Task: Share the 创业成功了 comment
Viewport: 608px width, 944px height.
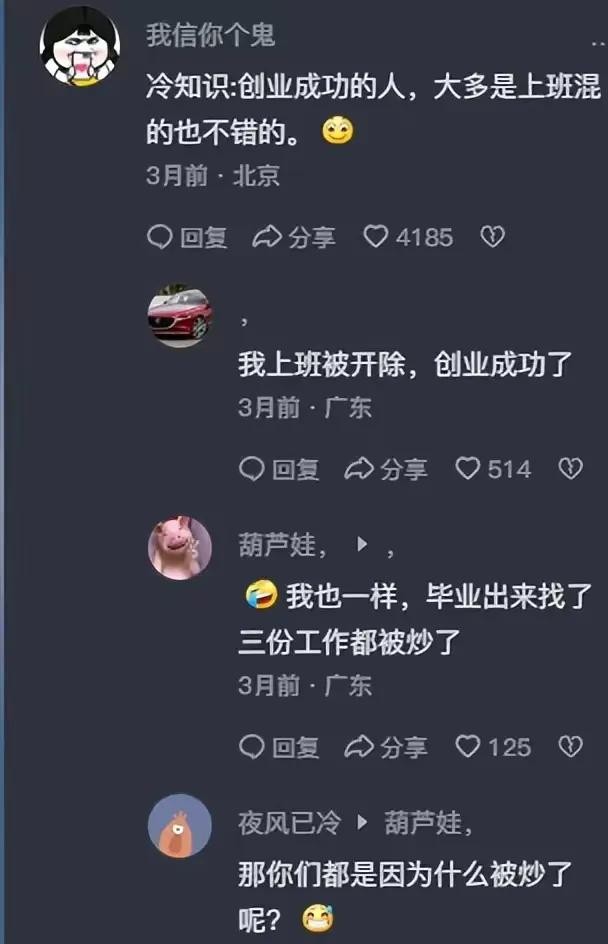Action: click(x=386, y=469)
